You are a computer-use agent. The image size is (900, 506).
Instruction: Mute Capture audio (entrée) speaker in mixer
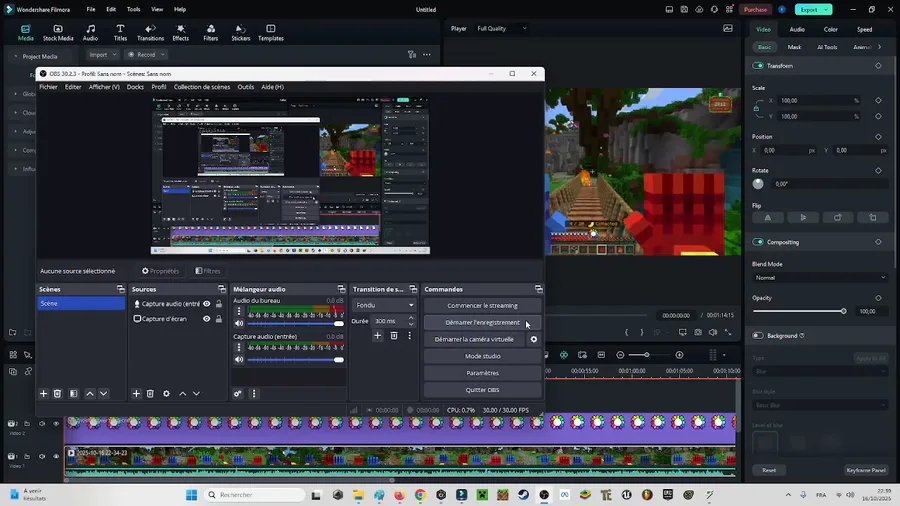[239, 360]
